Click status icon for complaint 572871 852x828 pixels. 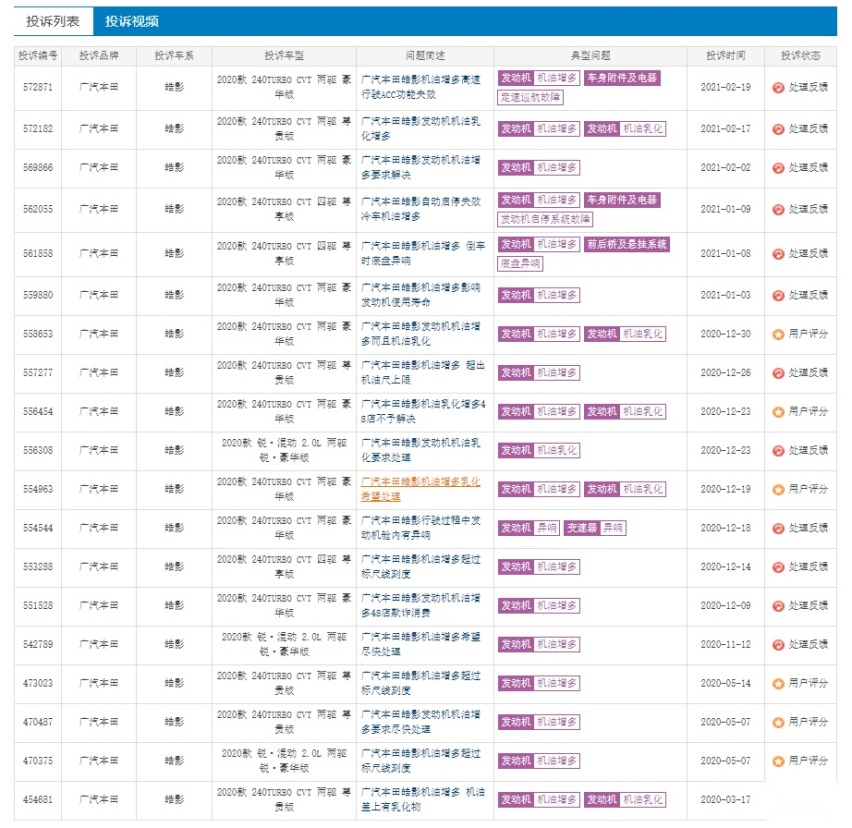778,87
